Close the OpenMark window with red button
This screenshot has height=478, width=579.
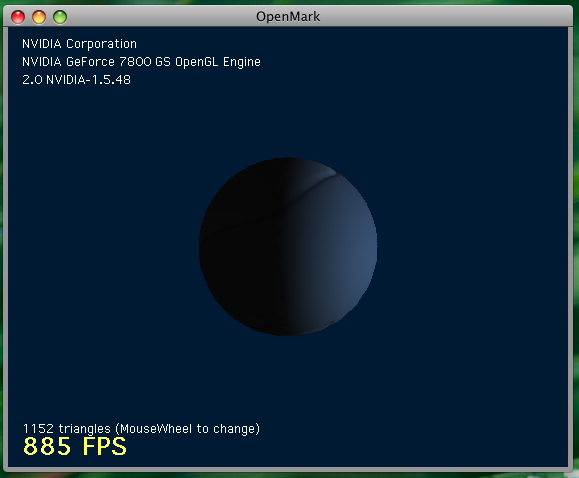pyautogui.click(x=18, y=17)
